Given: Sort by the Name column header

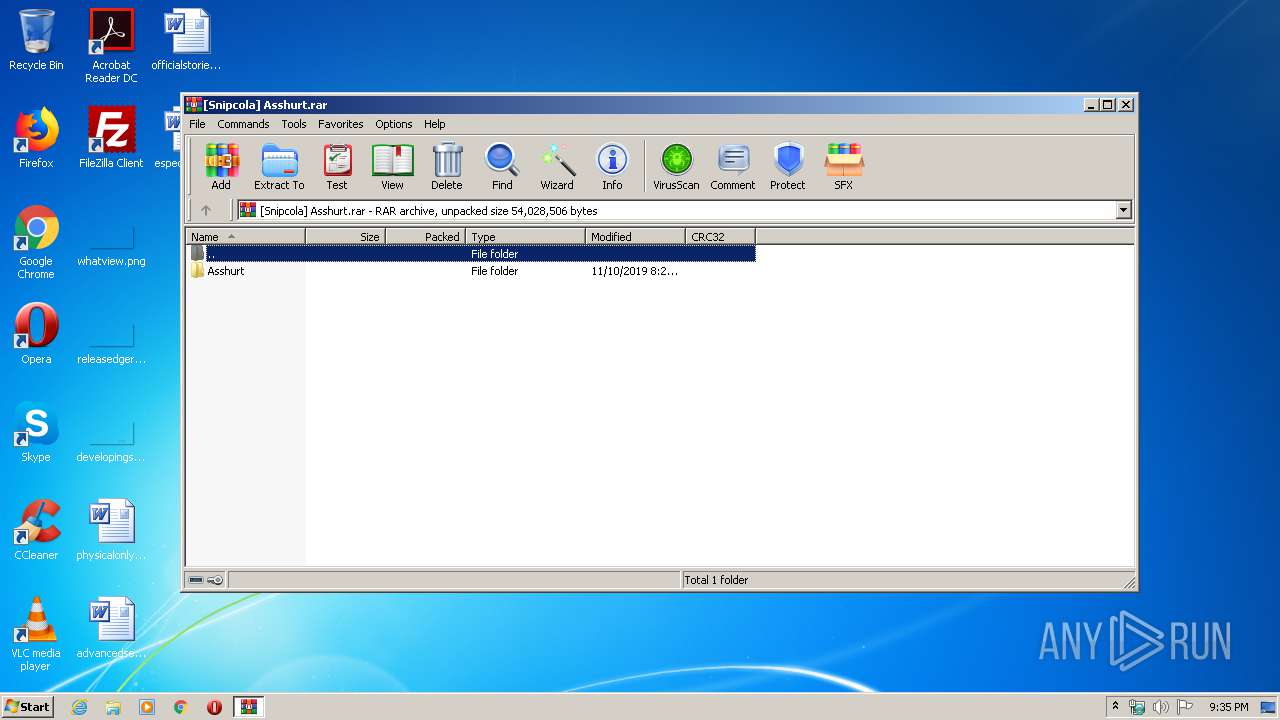Looking at the screenshot, I should click(246, 237).
